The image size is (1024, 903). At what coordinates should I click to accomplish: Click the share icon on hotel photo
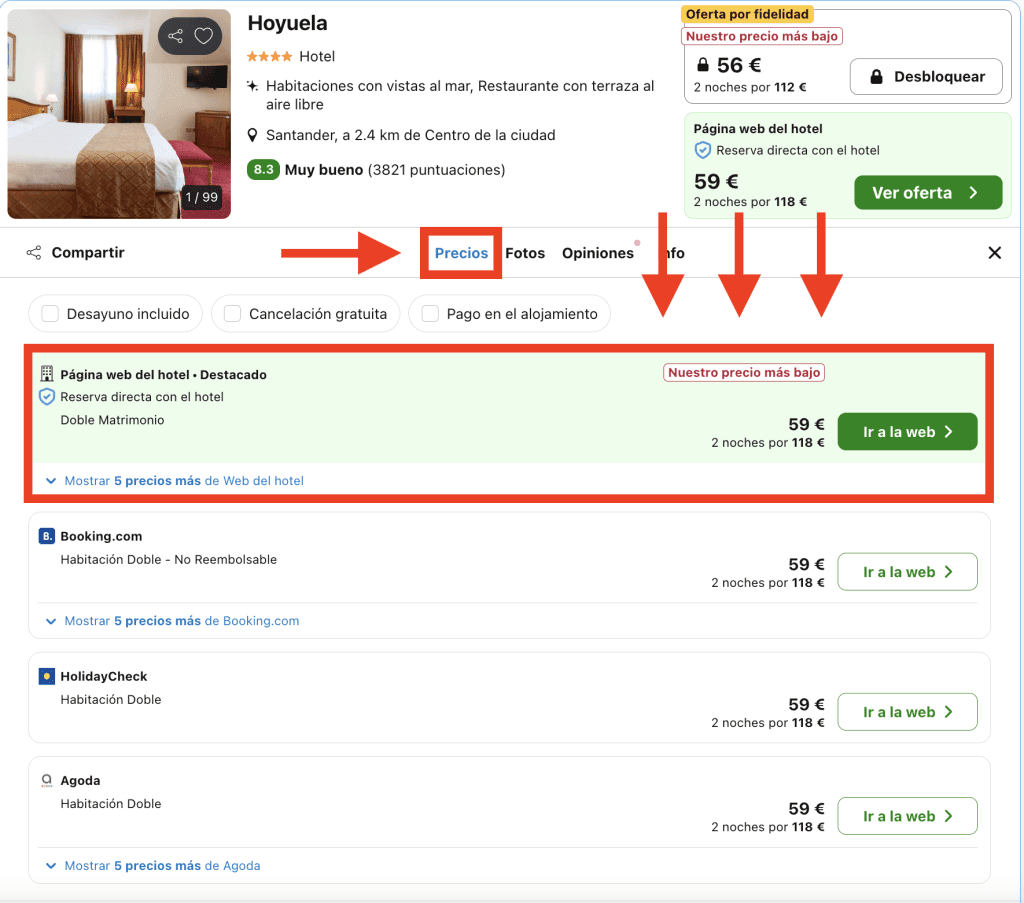point(176,37)
